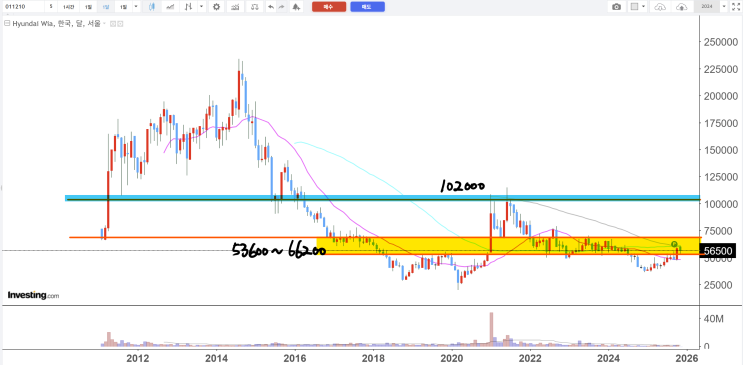Image resolution: width=743 pixels, height=365 pixels.
Task: Click the load chart cloud download icon
Action: tap(661, 7)
